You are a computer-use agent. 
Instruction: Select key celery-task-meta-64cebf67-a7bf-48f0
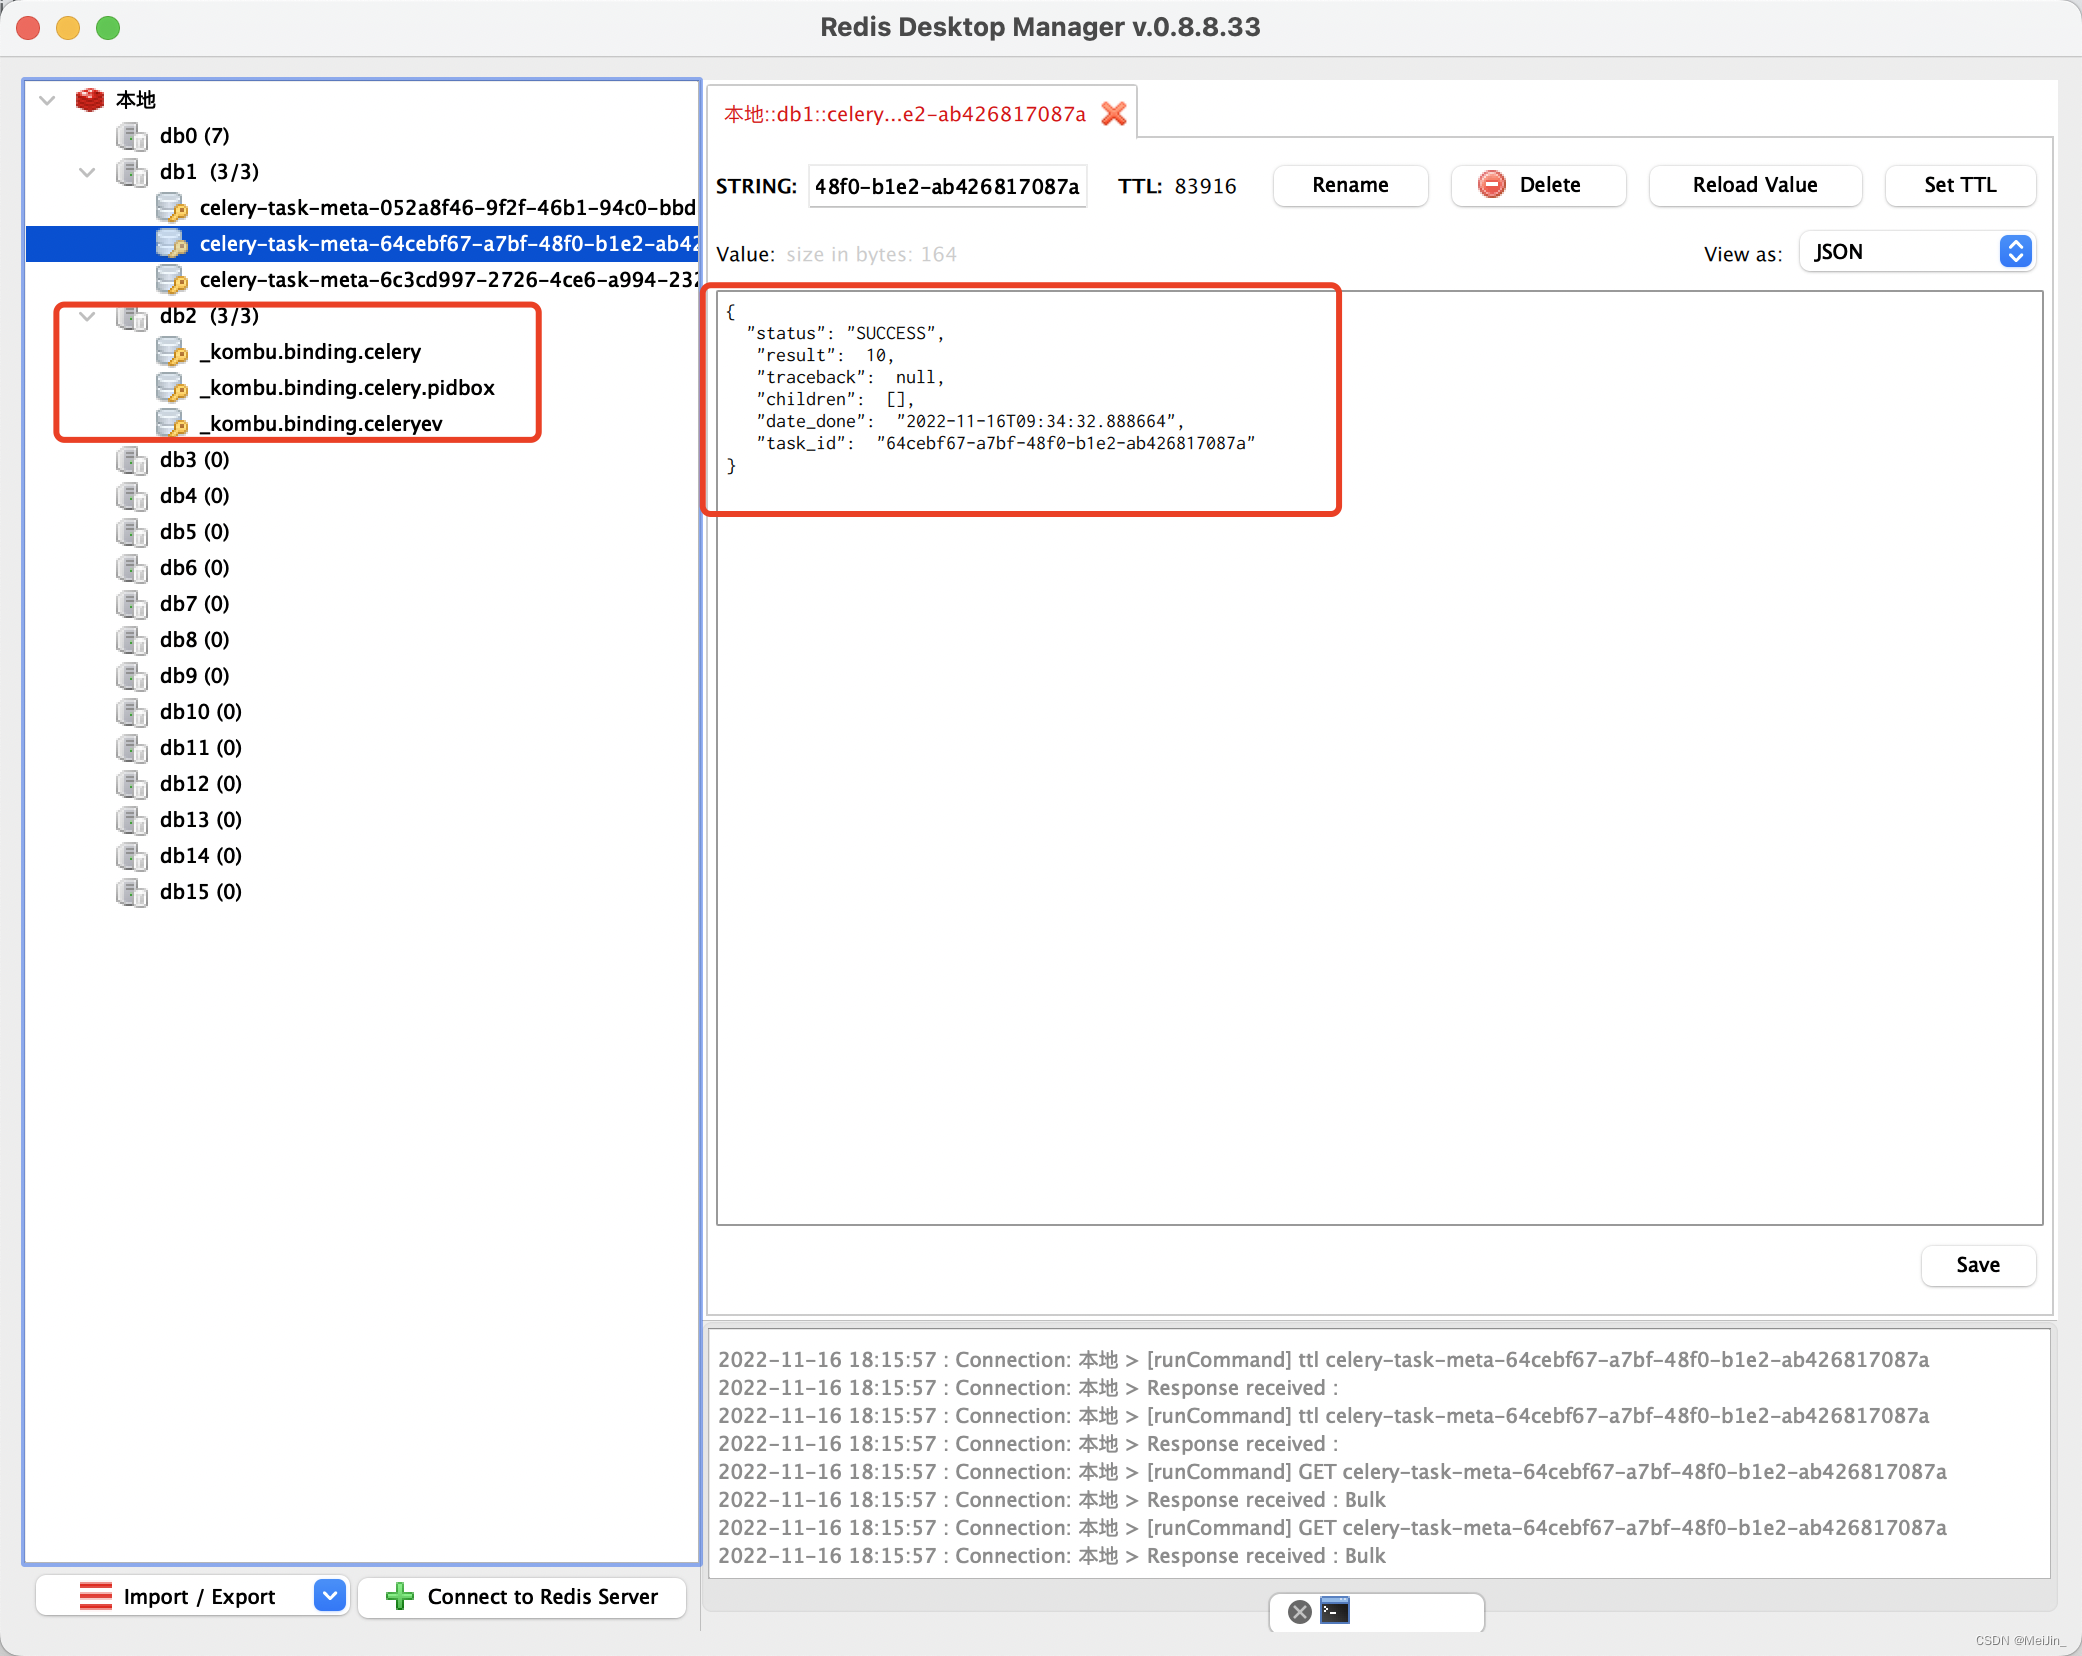pos(448,243)
